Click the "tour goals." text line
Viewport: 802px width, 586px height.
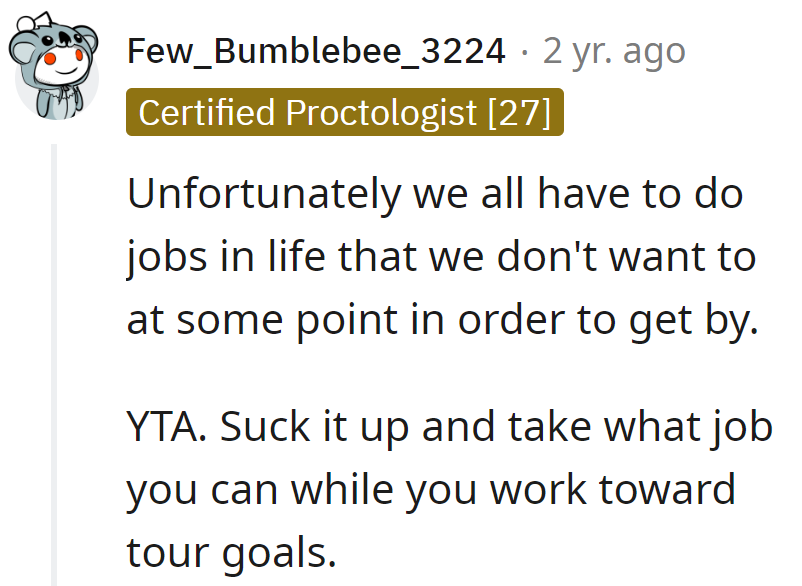pyautogui.click(x=226, y=551)
